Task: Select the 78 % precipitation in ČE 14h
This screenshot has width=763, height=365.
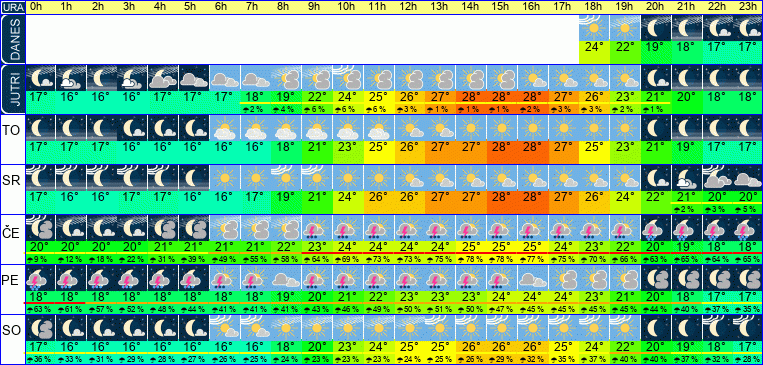Action: [471, 259]
